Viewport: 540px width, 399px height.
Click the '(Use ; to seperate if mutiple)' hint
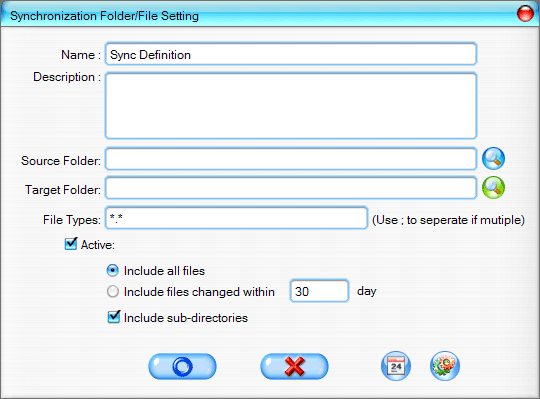click(448, 220)
